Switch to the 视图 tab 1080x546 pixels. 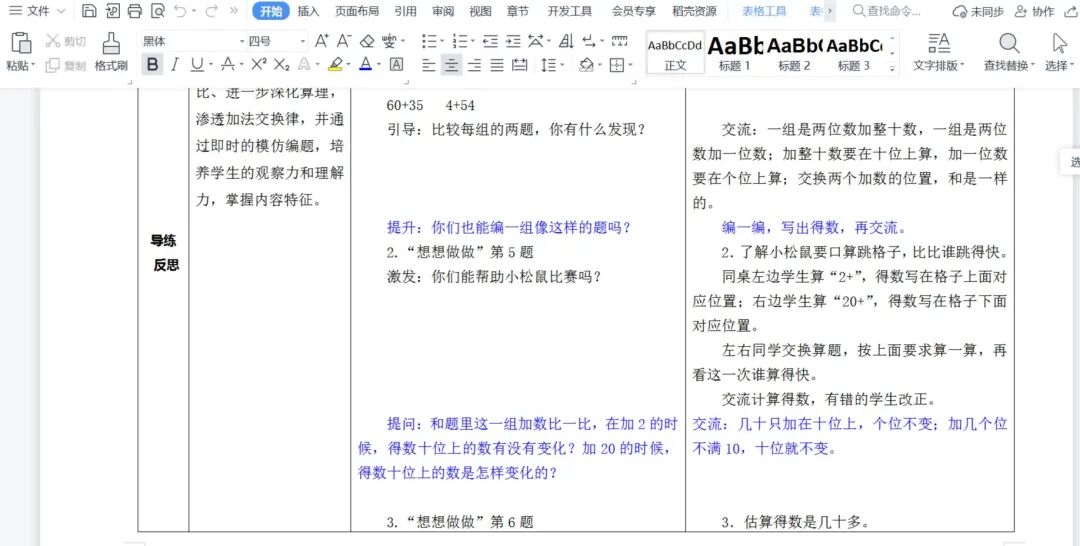(x=481, y=11)
